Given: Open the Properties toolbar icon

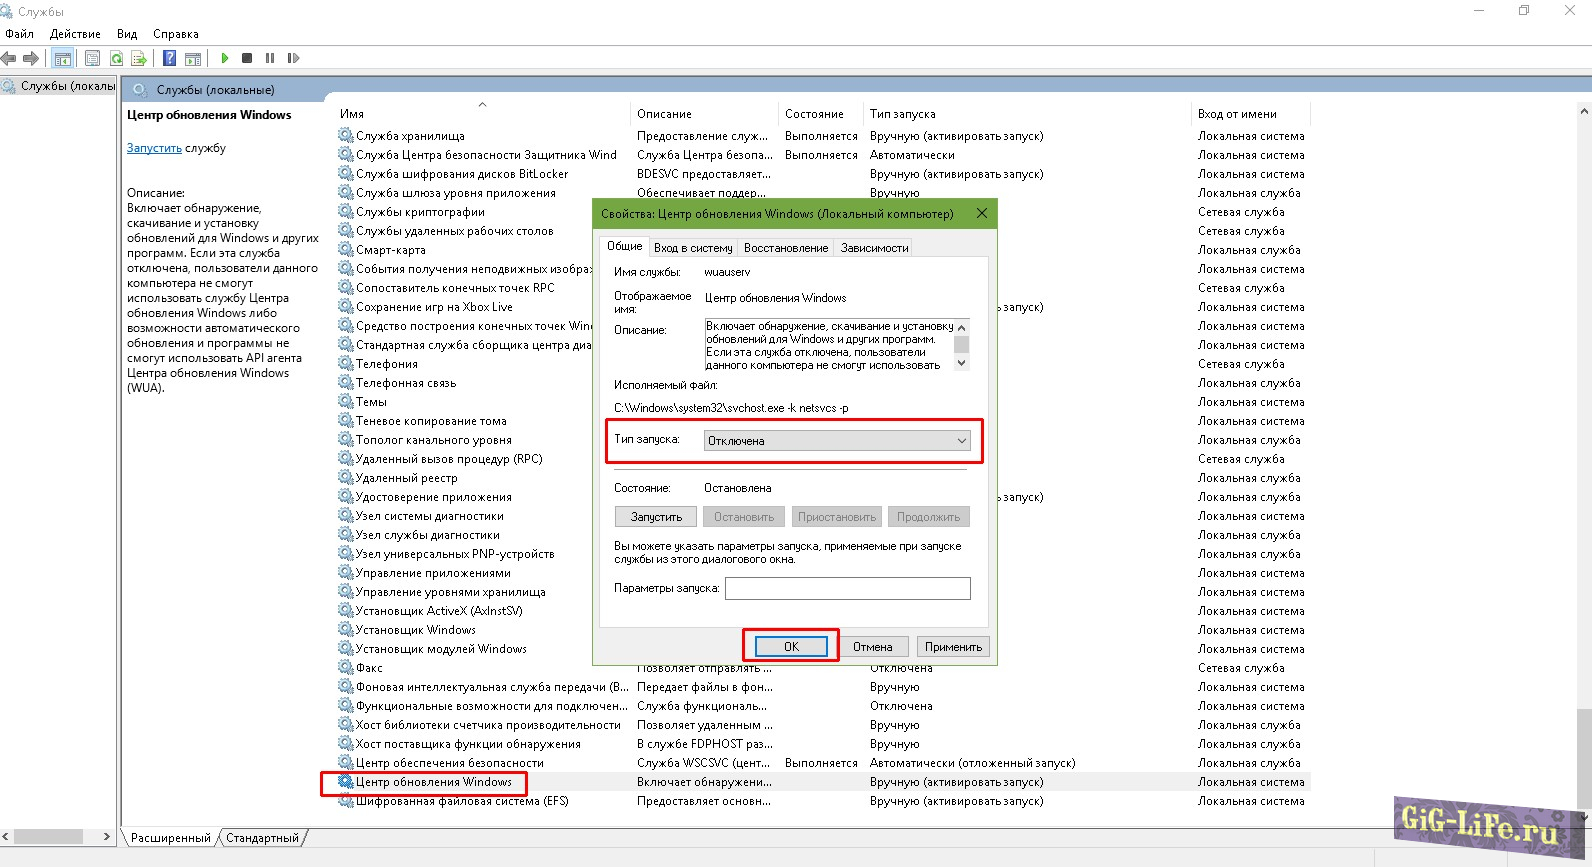Looking at the screenshot, I should pos(92,58).
